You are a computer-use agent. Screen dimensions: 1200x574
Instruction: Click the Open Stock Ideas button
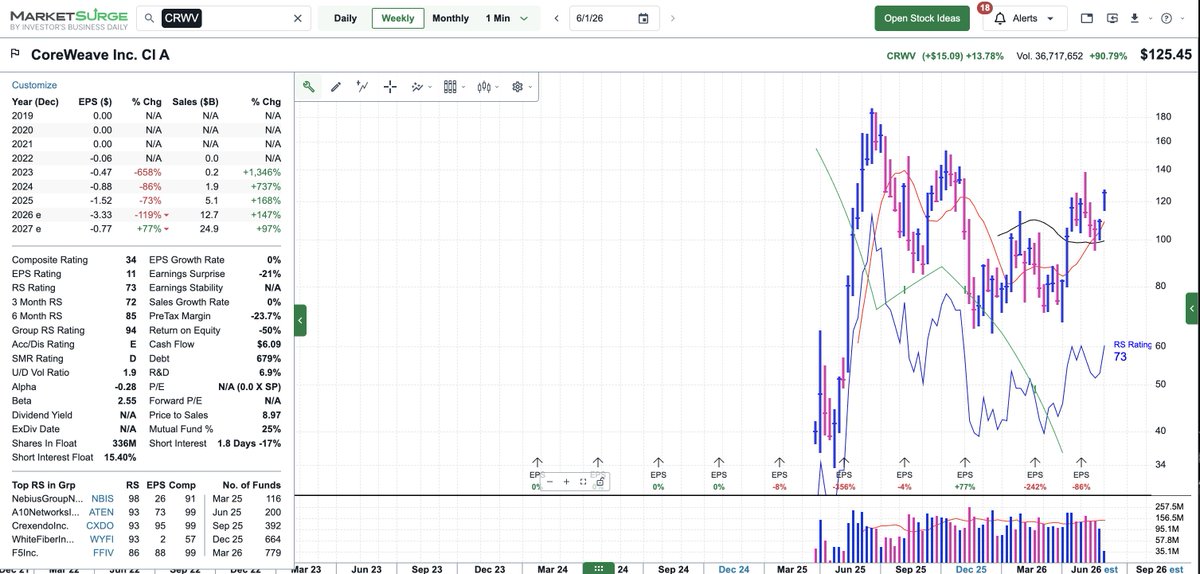(x=921, y=18)
